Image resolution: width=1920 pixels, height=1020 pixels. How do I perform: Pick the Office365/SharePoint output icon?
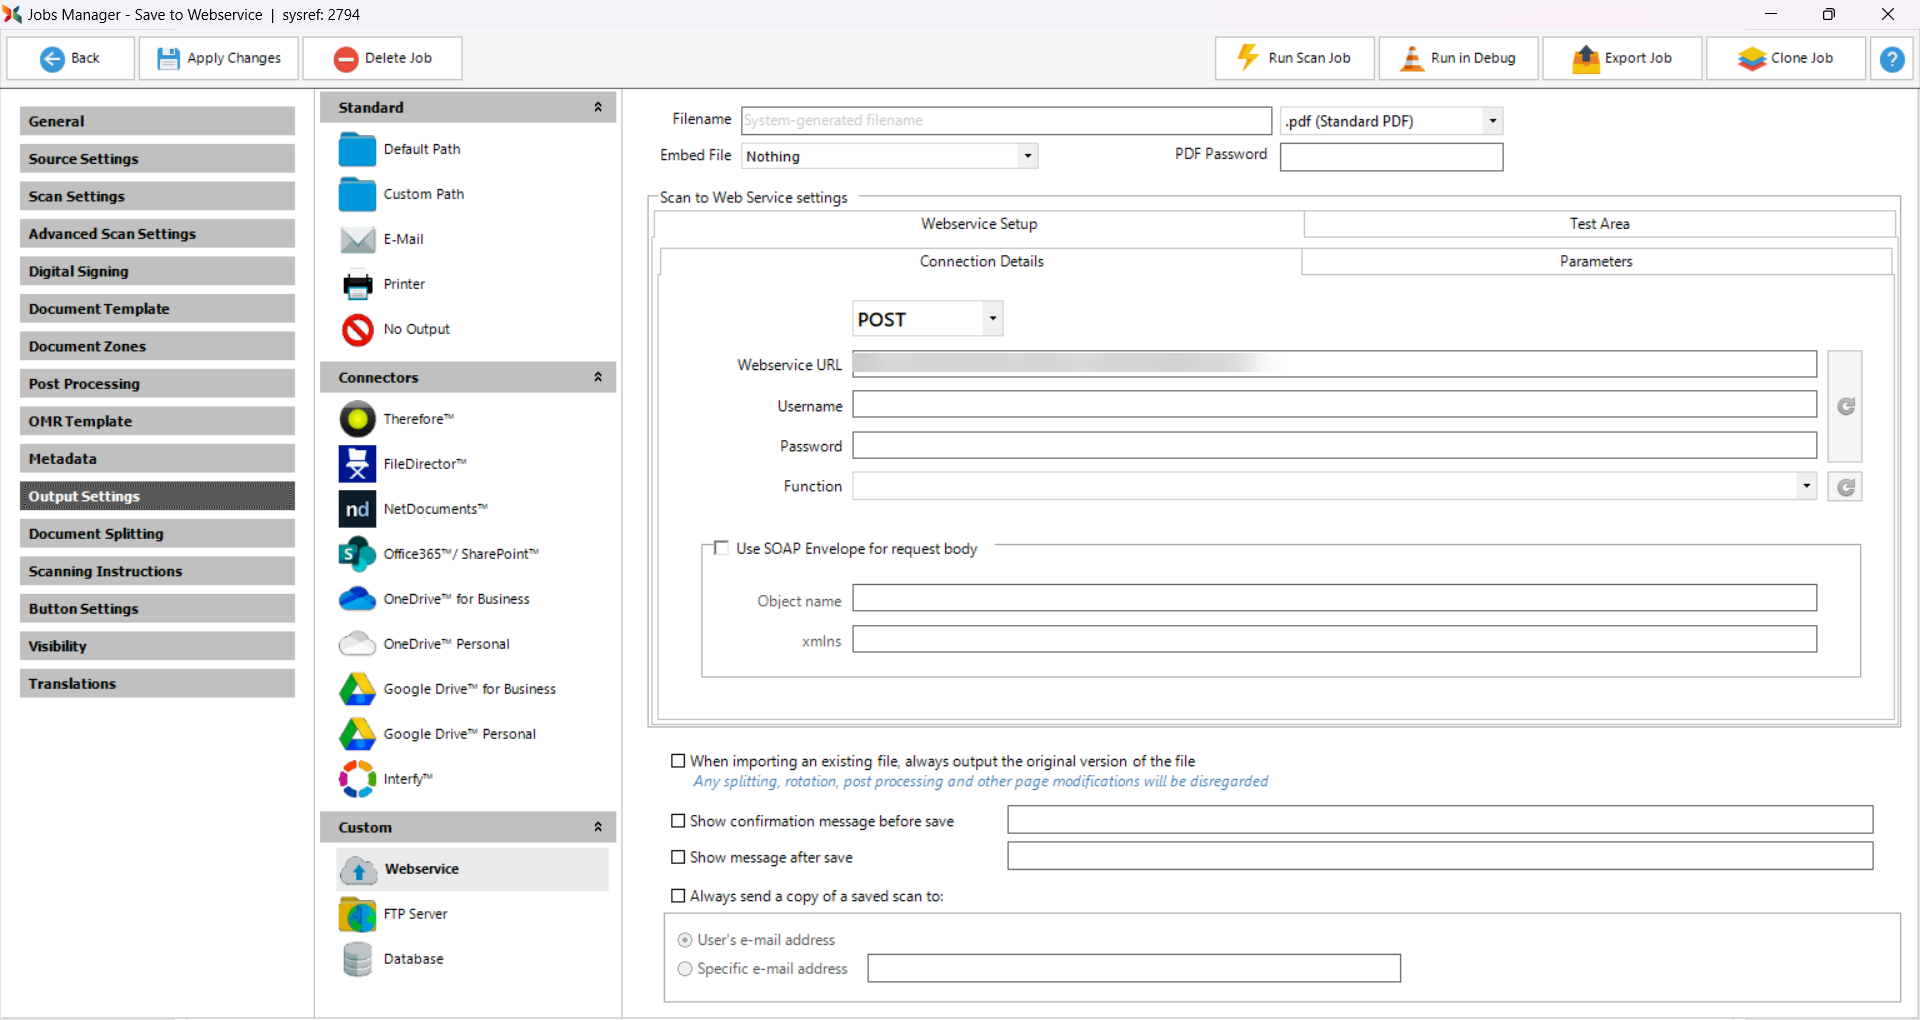357,554
